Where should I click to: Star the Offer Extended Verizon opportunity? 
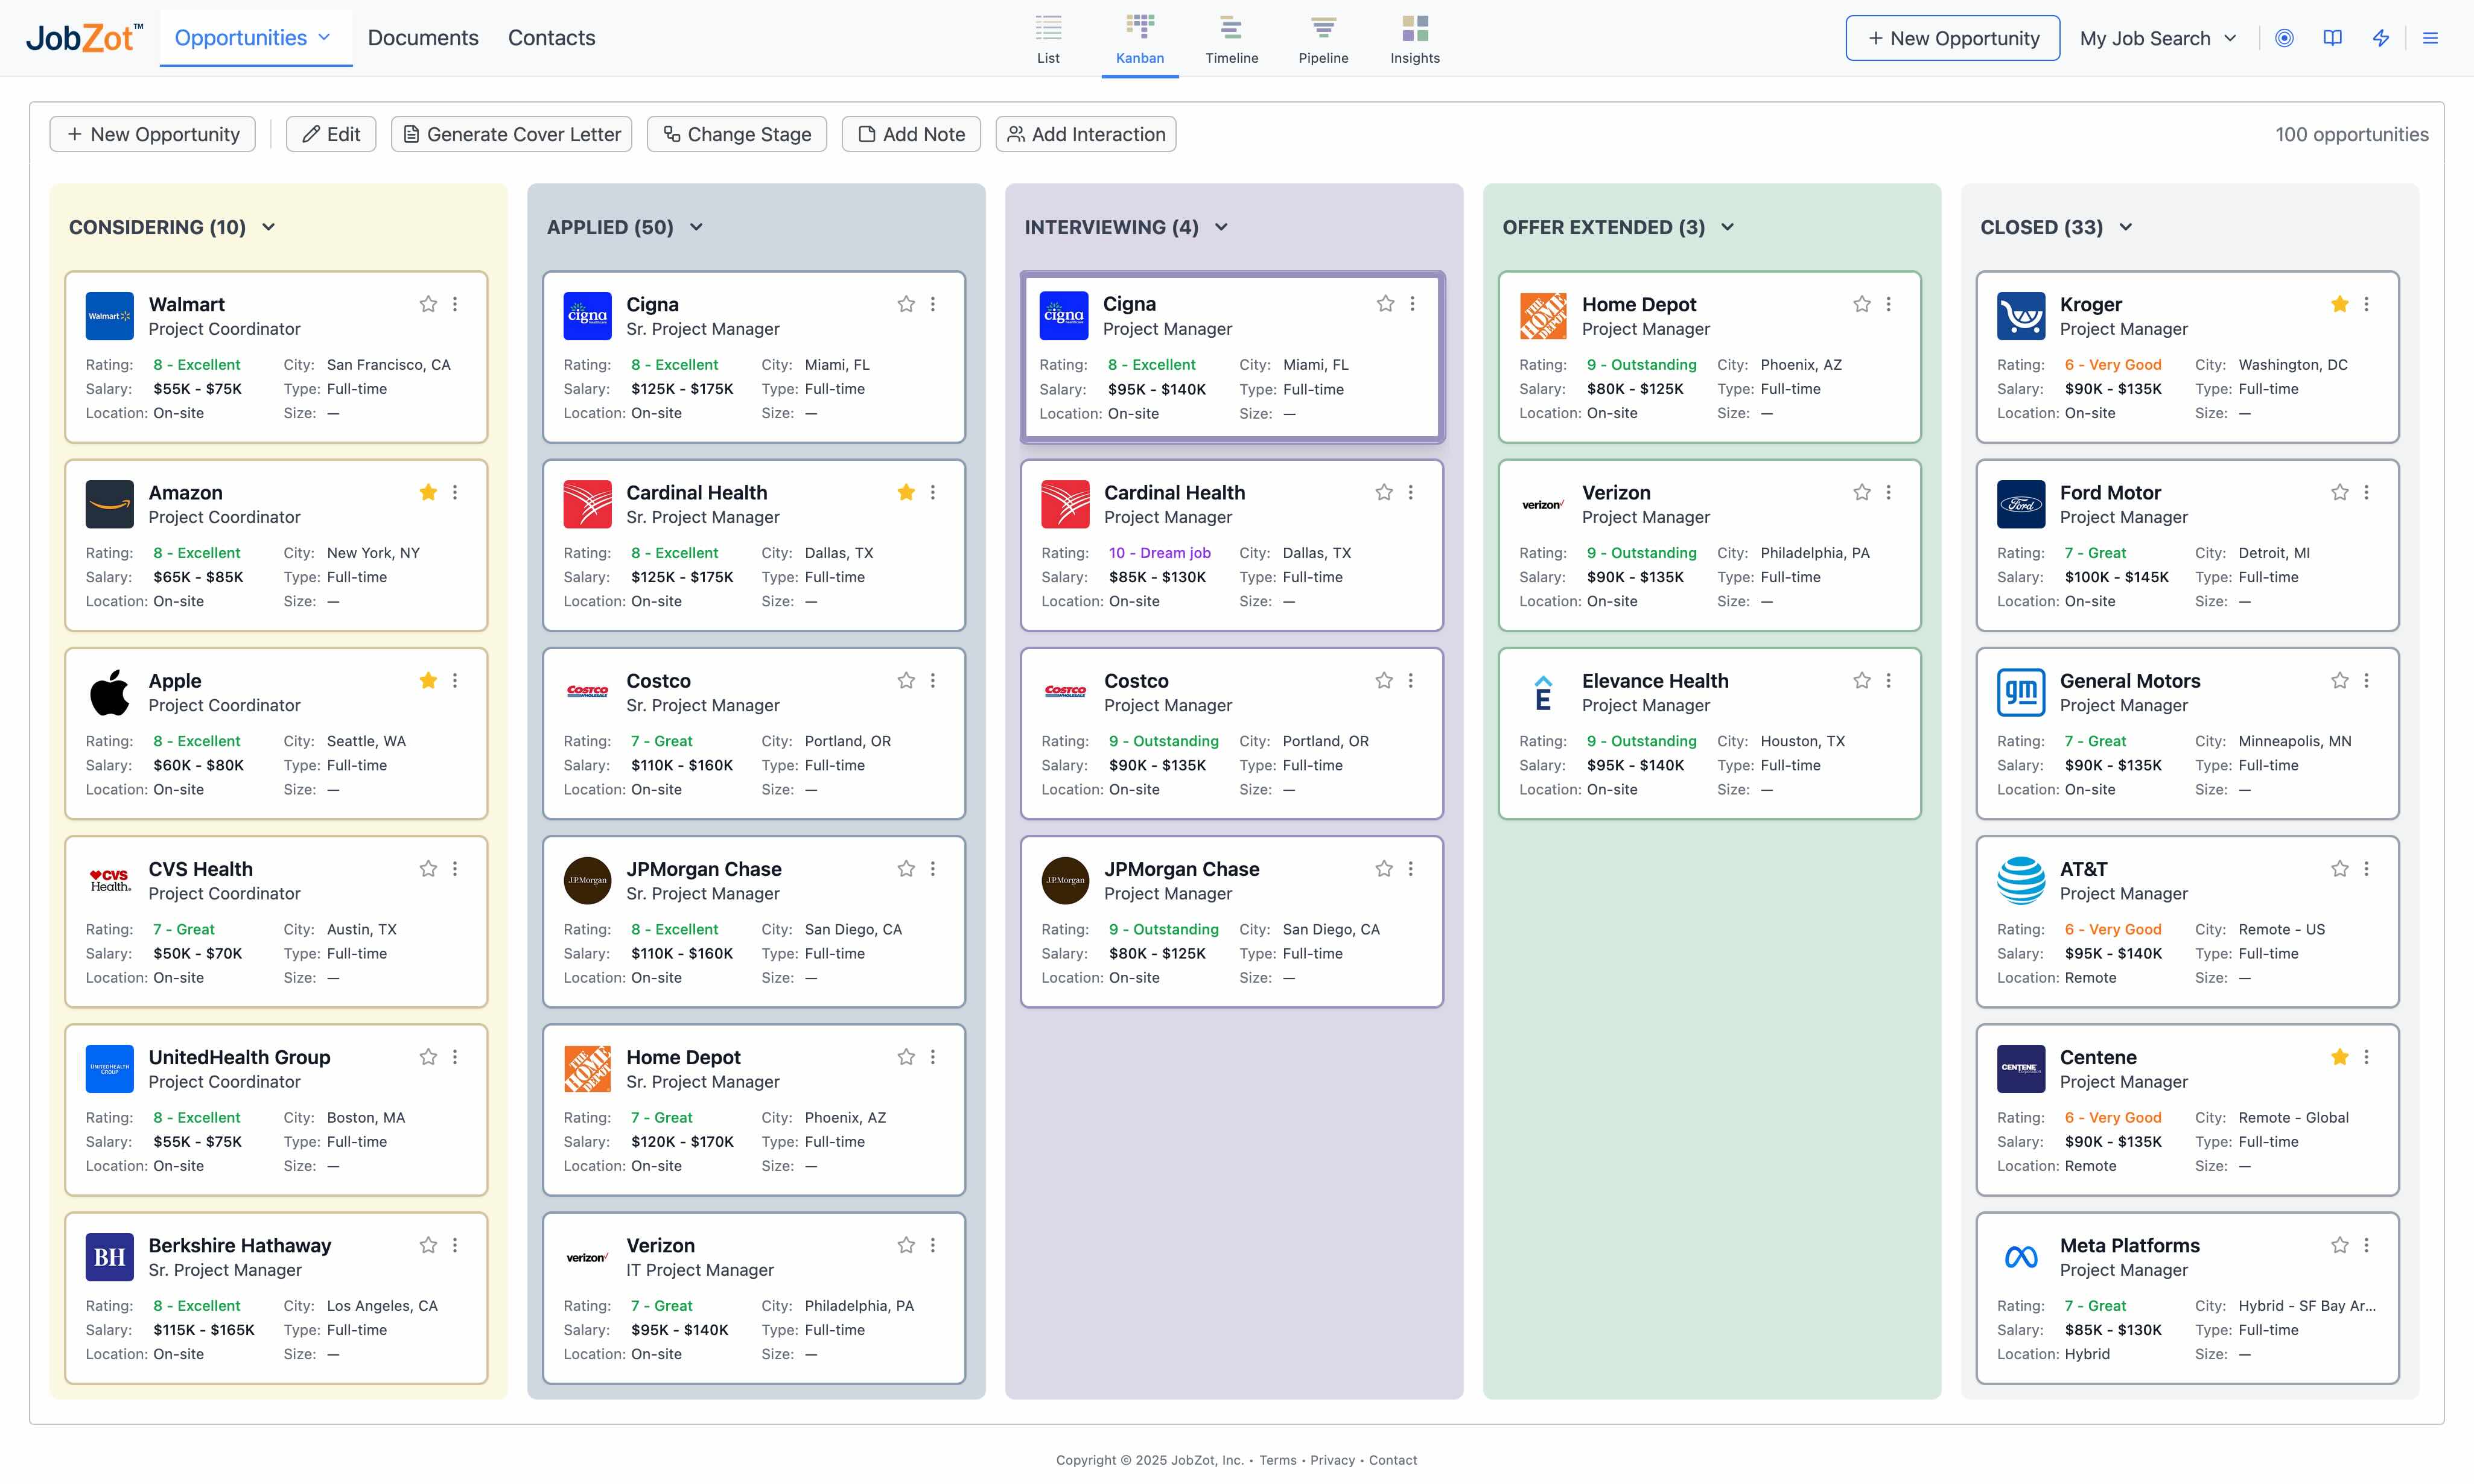1861,492
